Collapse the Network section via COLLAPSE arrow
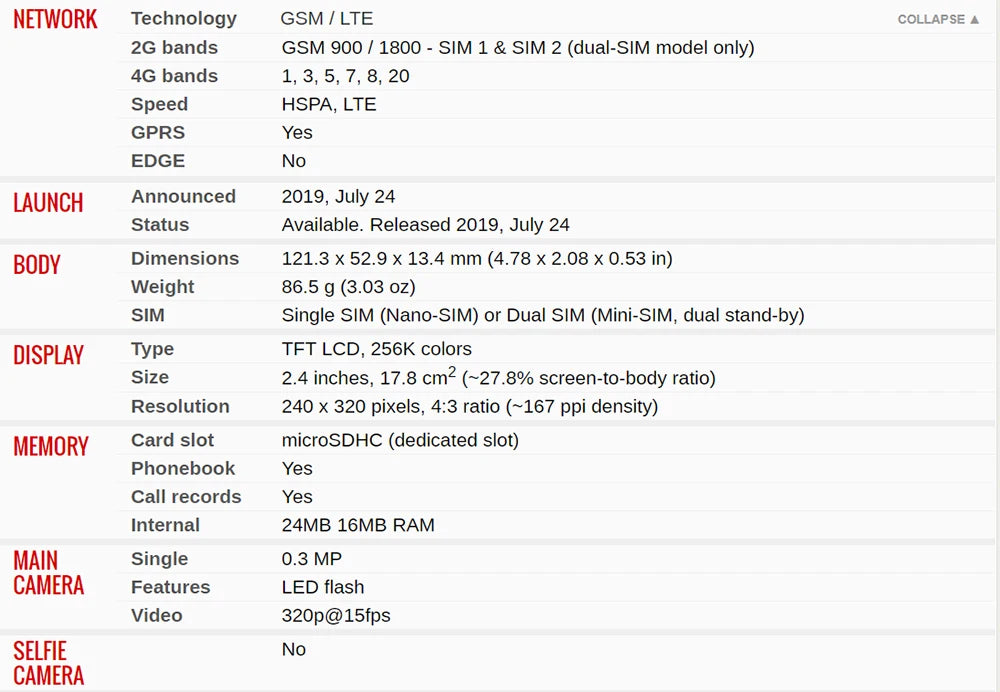Image resolution: width=1000 pixels, height=692 pixels. (x=938, y=19)
